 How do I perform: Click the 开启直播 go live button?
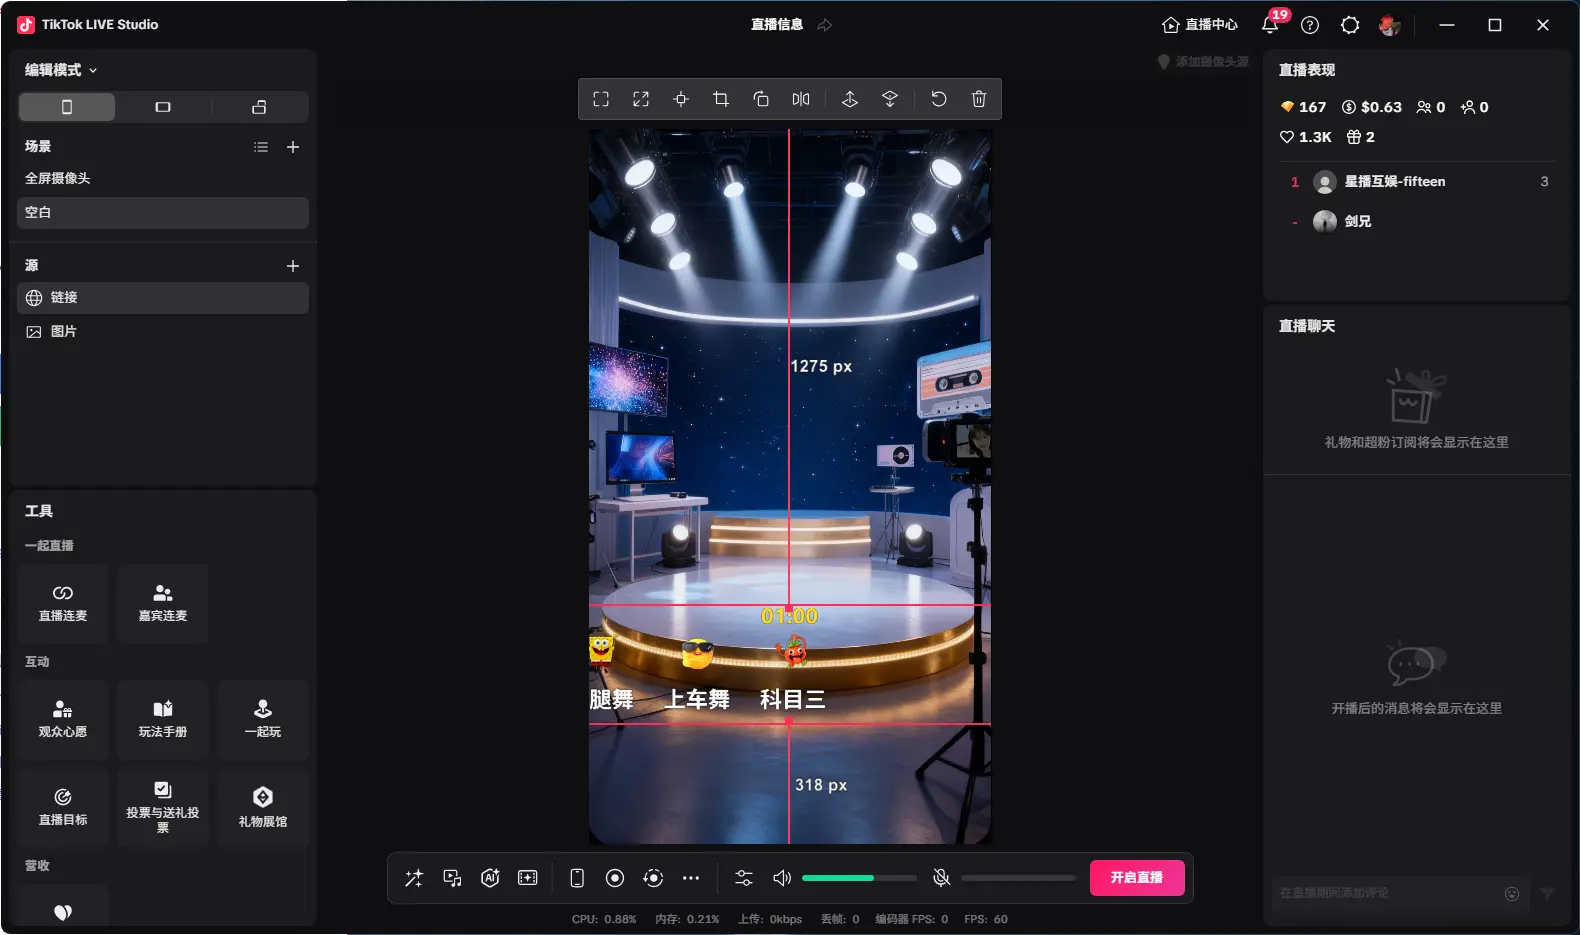click(x=1137, y=878)
